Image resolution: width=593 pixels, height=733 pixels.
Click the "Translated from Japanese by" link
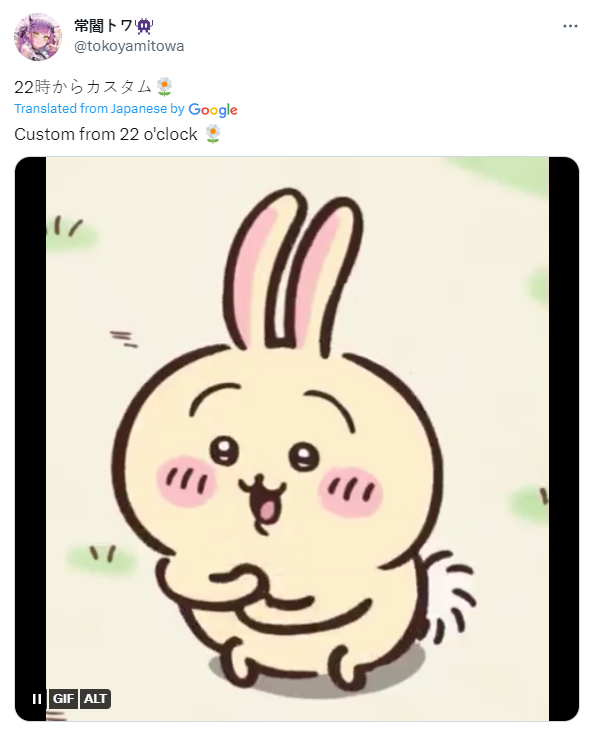pyautogui.click(x=99, y=108)
